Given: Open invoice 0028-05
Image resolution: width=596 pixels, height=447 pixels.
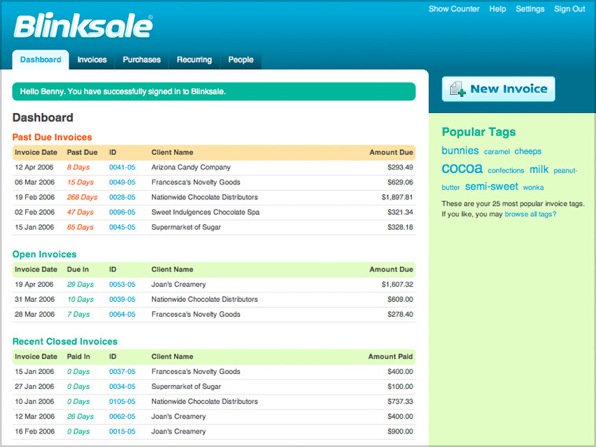Looking at the screenshot, I should point(122,197).
